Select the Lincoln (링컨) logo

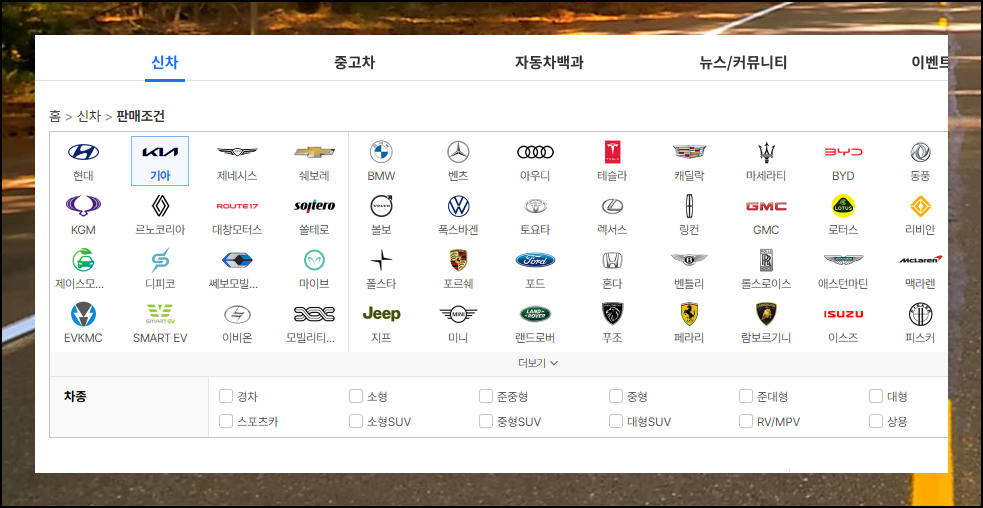[x=690, y=206]
